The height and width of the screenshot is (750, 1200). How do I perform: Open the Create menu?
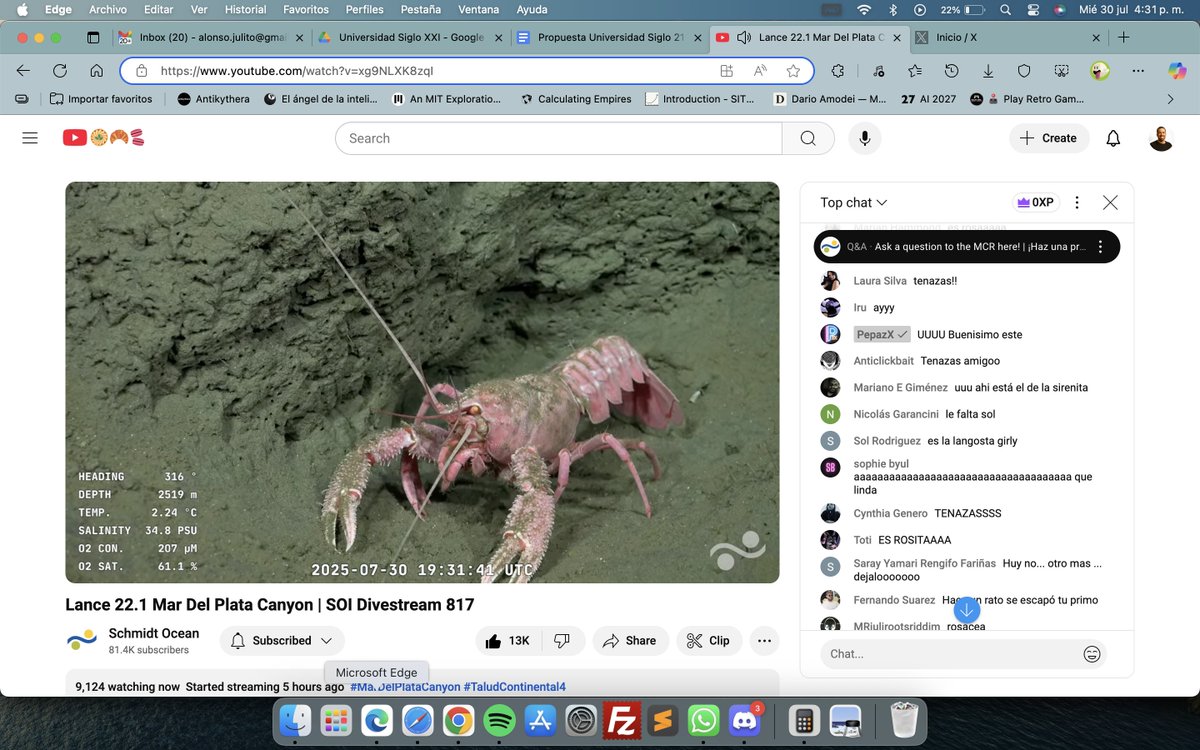point(1048,138)
